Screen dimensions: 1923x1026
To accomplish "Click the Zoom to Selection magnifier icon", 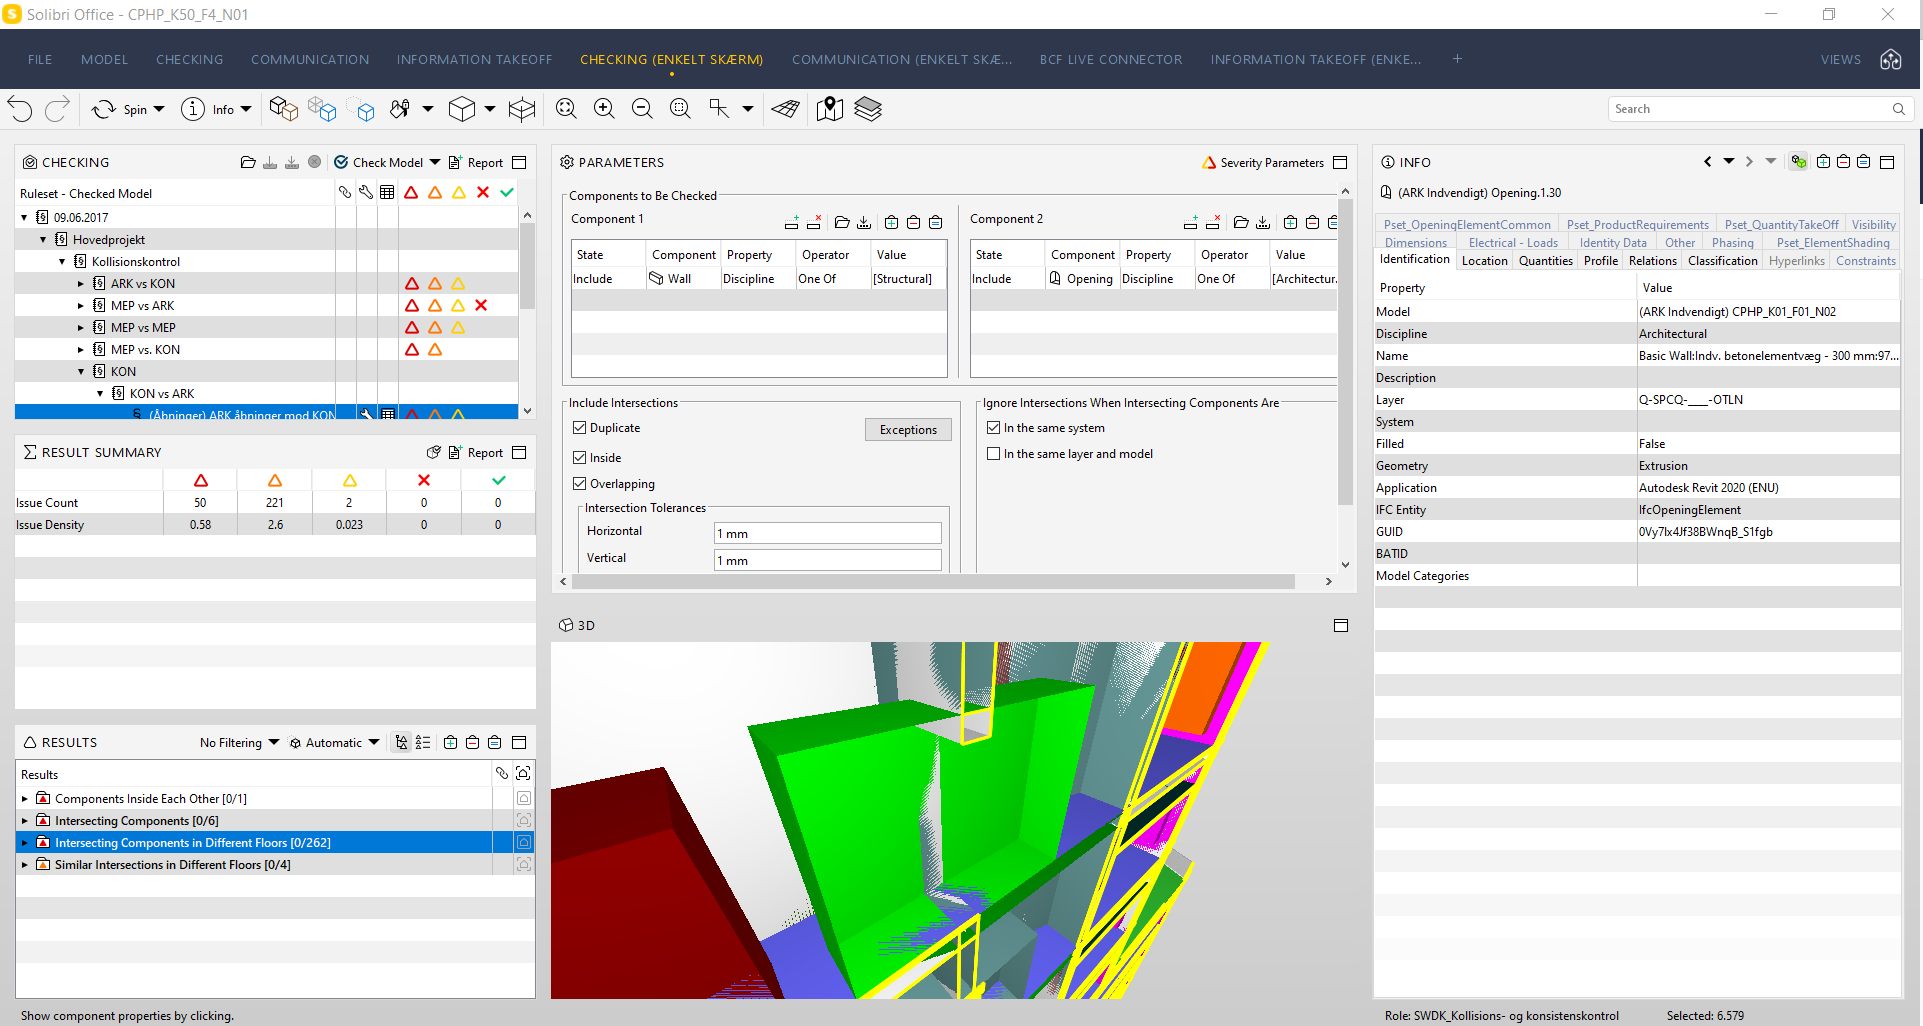I will (x=680, y=109).
